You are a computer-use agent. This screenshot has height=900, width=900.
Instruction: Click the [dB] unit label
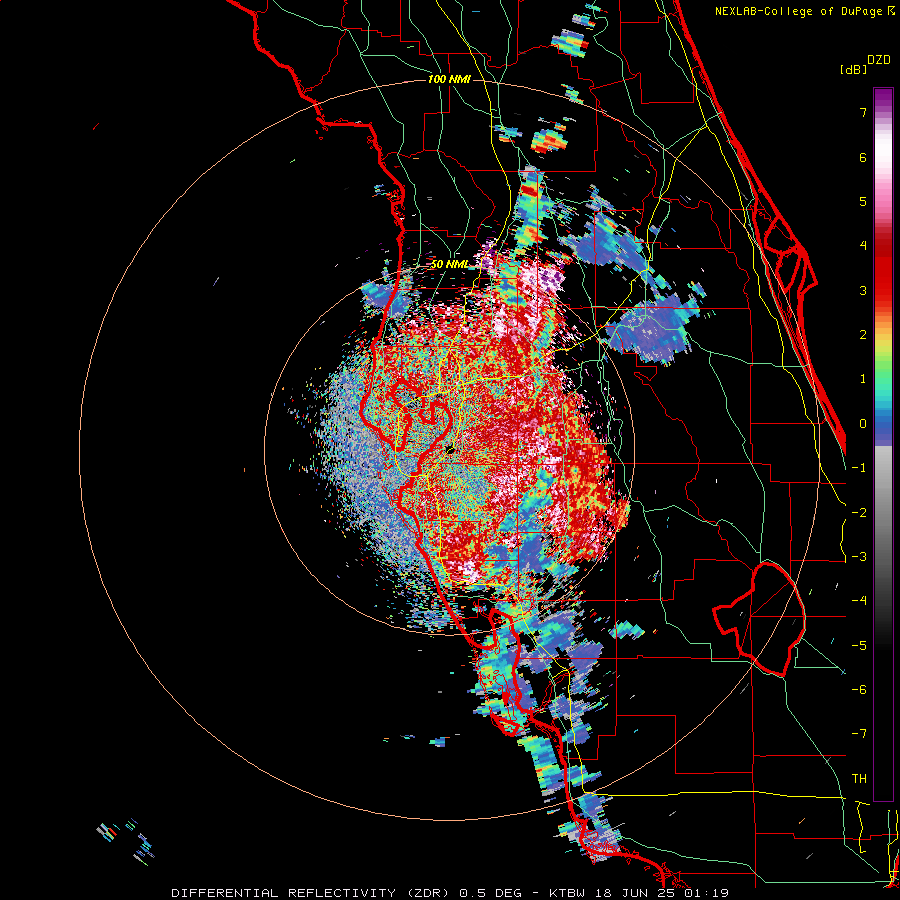tap(853, 69)
